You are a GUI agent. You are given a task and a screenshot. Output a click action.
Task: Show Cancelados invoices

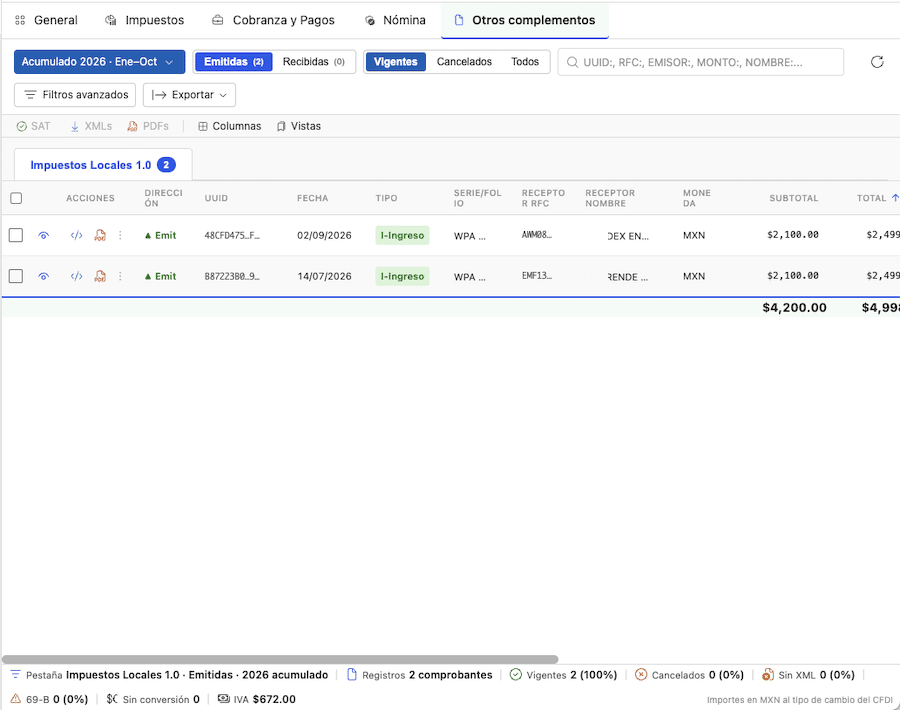click(x=464, y=62)
